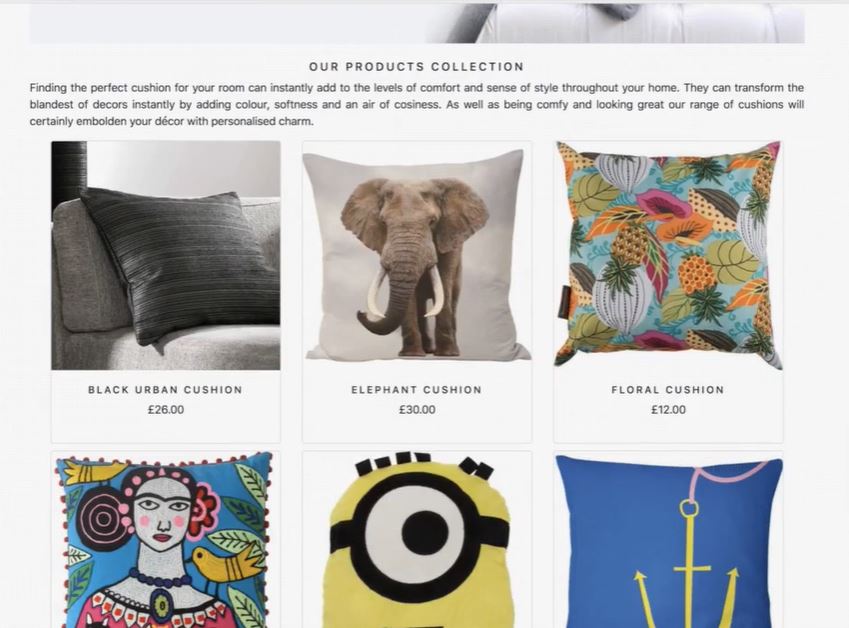Image resolution: width=849 pixels, height=628 pixels.
Task: Click the blue anchor cushion image
Action: (x=668, y=540)
